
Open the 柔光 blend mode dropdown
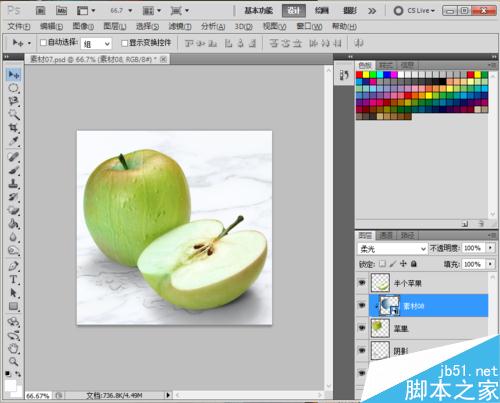[392, 249]
